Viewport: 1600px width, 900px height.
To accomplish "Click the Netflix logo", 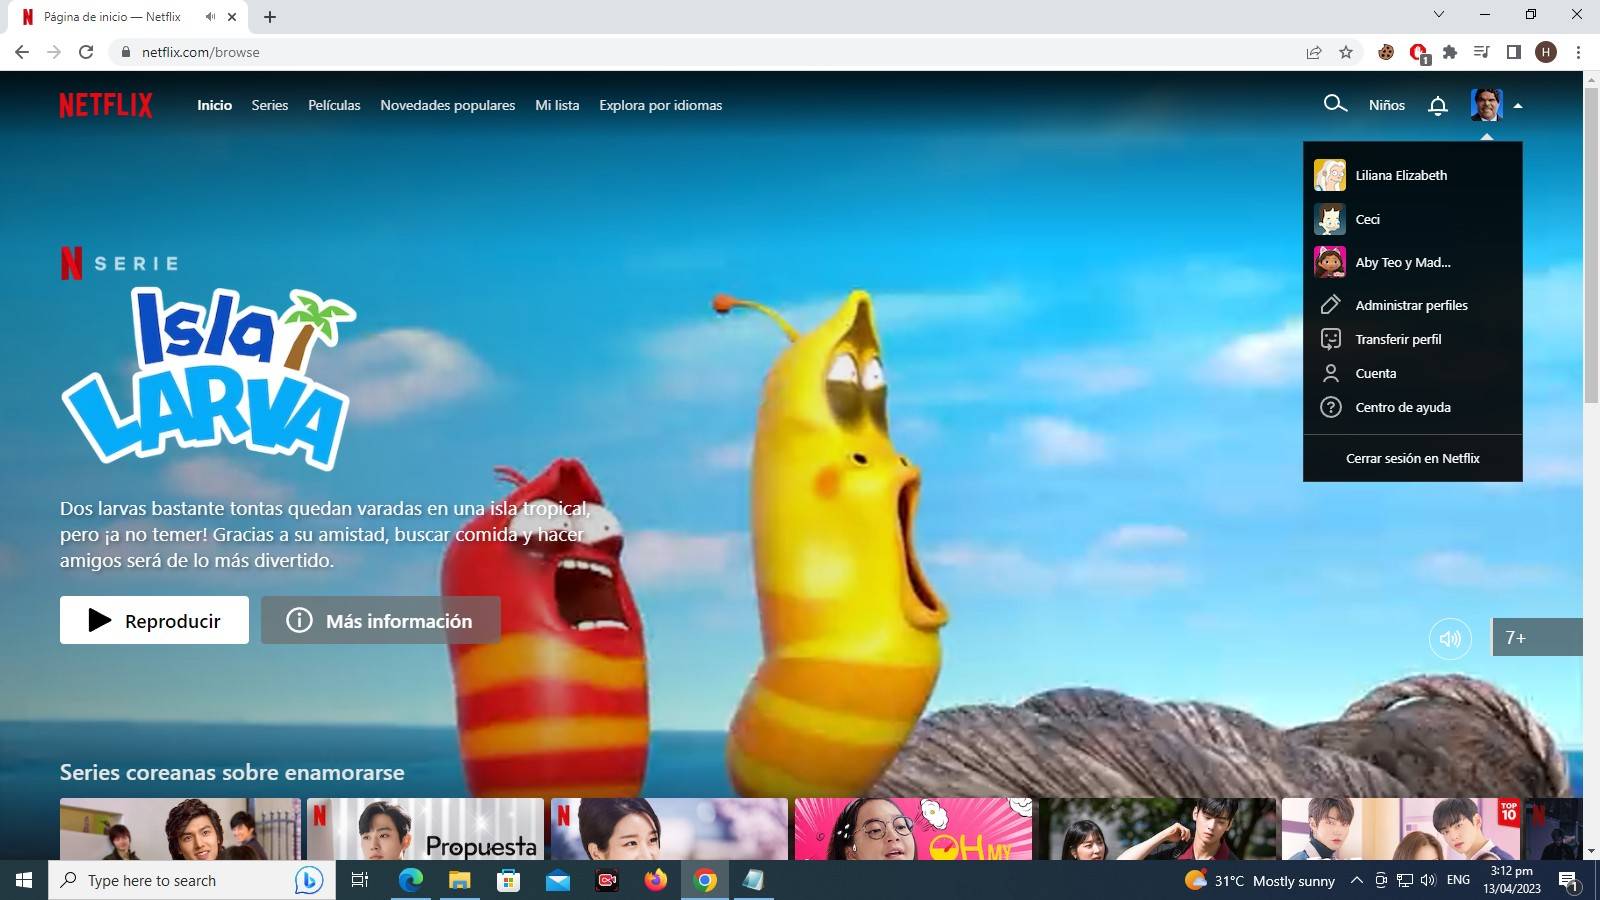I will click(106, 105).
